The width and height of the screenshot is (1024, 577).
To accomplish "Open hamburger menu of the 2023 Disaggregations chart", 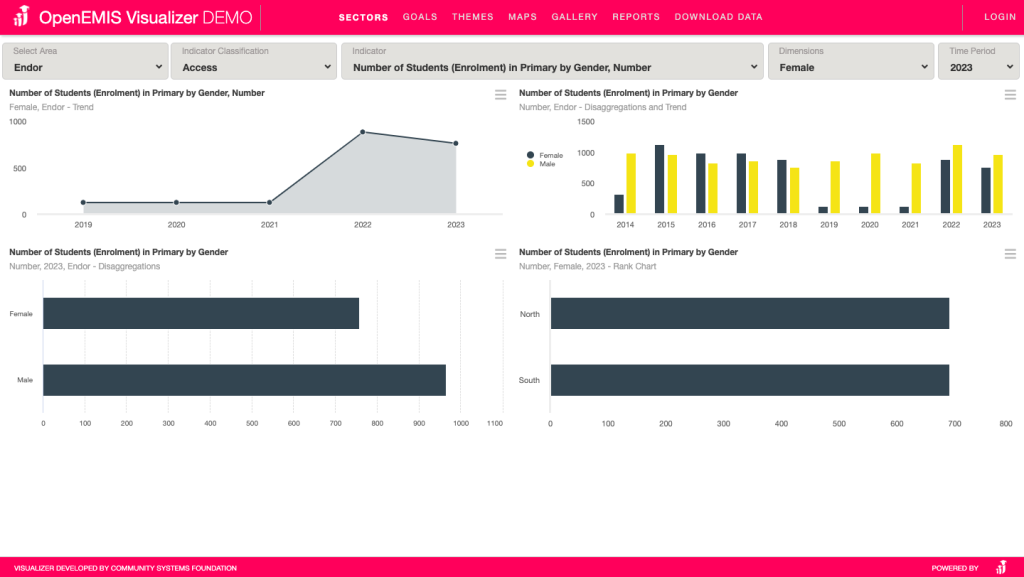I will (500, 254).
